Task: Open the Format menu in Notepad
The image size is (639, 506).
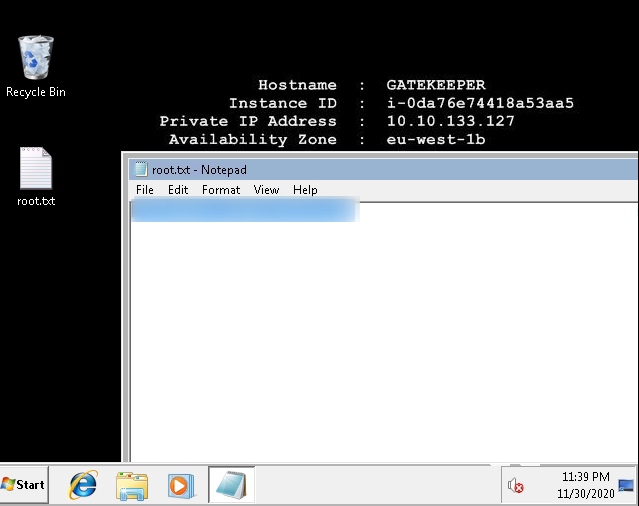Action: point(221,190)
